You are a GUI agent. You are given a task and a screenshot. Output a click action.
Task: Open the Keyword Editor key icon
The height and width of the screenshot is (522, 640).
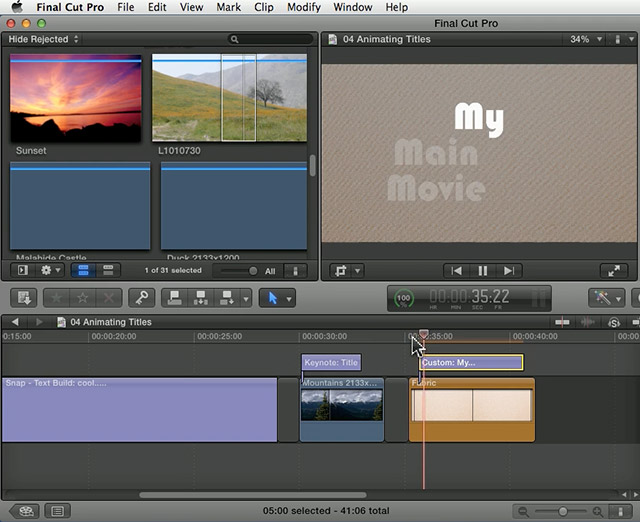coord(142,298)
